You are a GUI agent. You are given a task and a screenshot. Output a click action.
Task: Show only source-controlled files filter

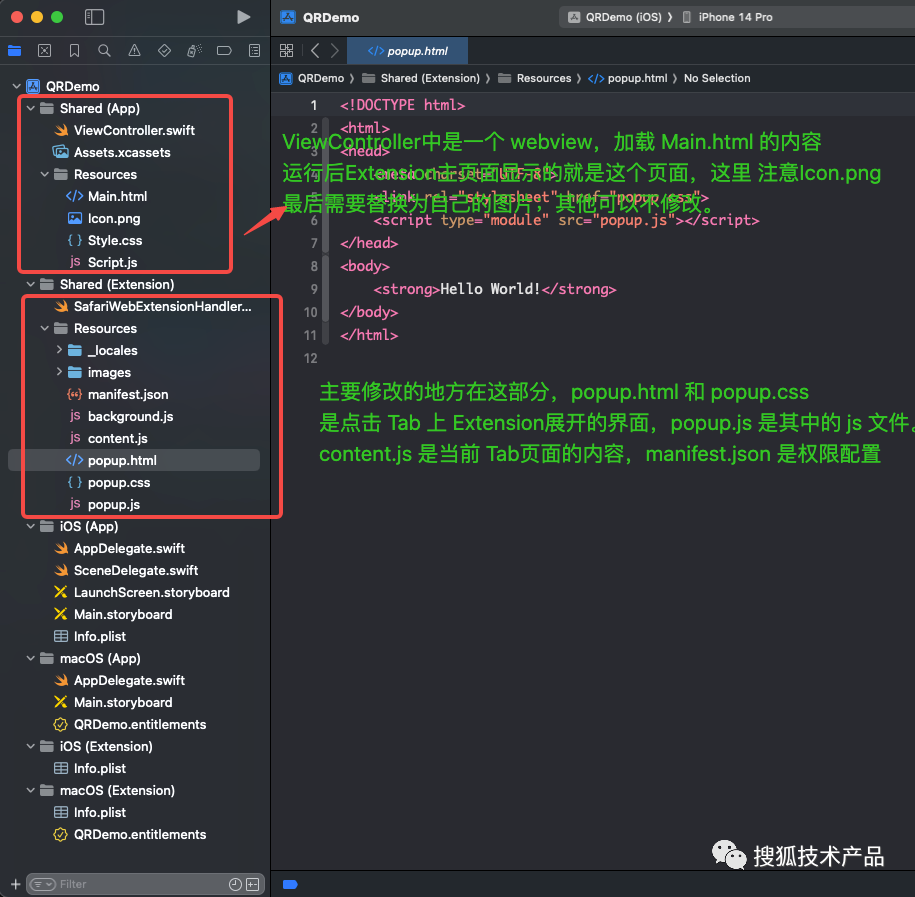point(253,884)
